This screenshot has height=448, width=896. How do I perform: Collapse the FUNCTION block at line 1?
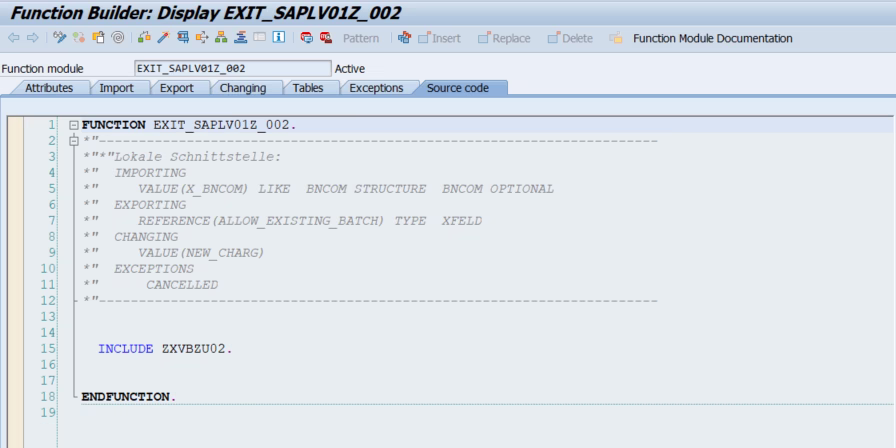[x=73, y=124]
